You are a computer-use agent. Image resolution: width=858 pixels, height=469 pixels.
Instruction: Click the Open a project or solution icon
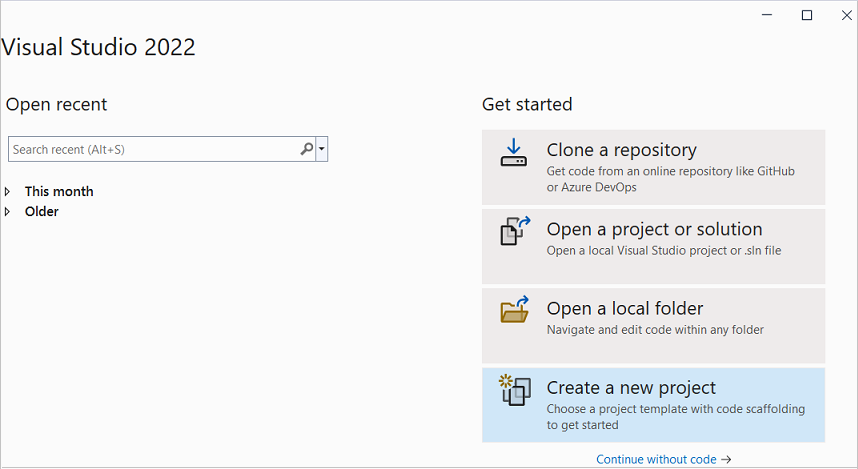pyautogui.click(x=514, y=231)
